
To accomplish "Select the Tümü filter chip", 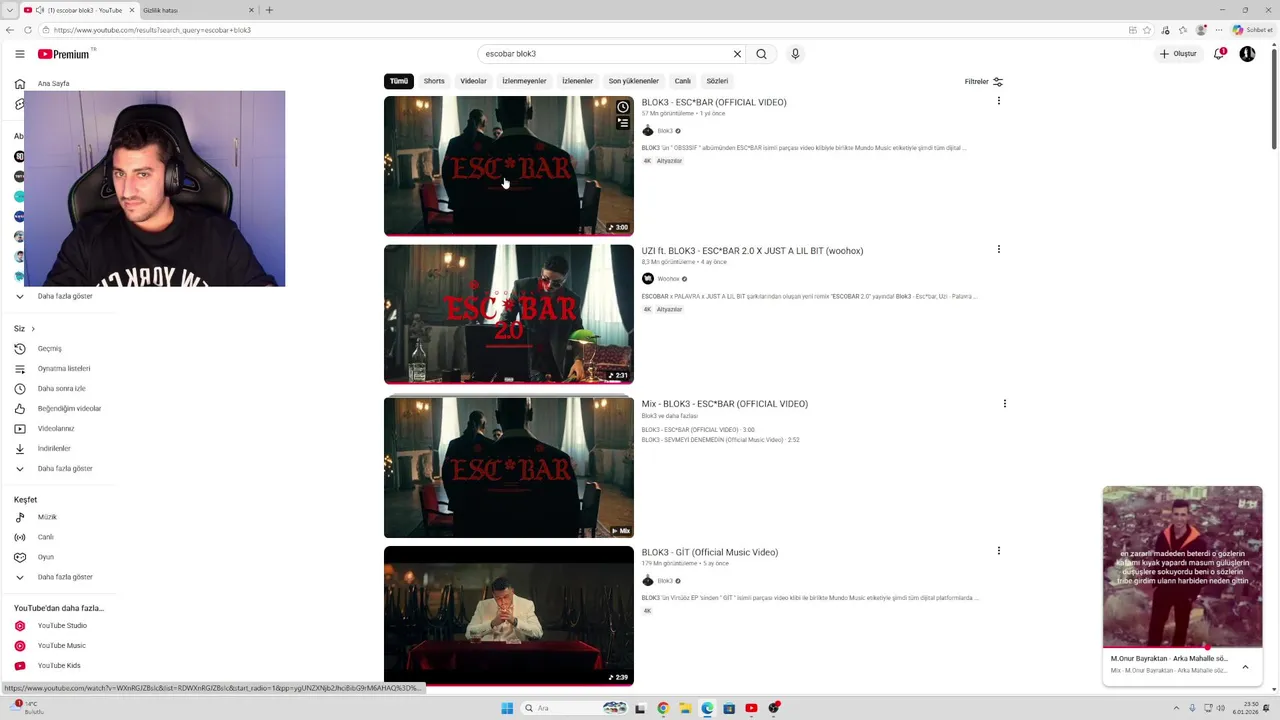I will (x=399, y=81).
